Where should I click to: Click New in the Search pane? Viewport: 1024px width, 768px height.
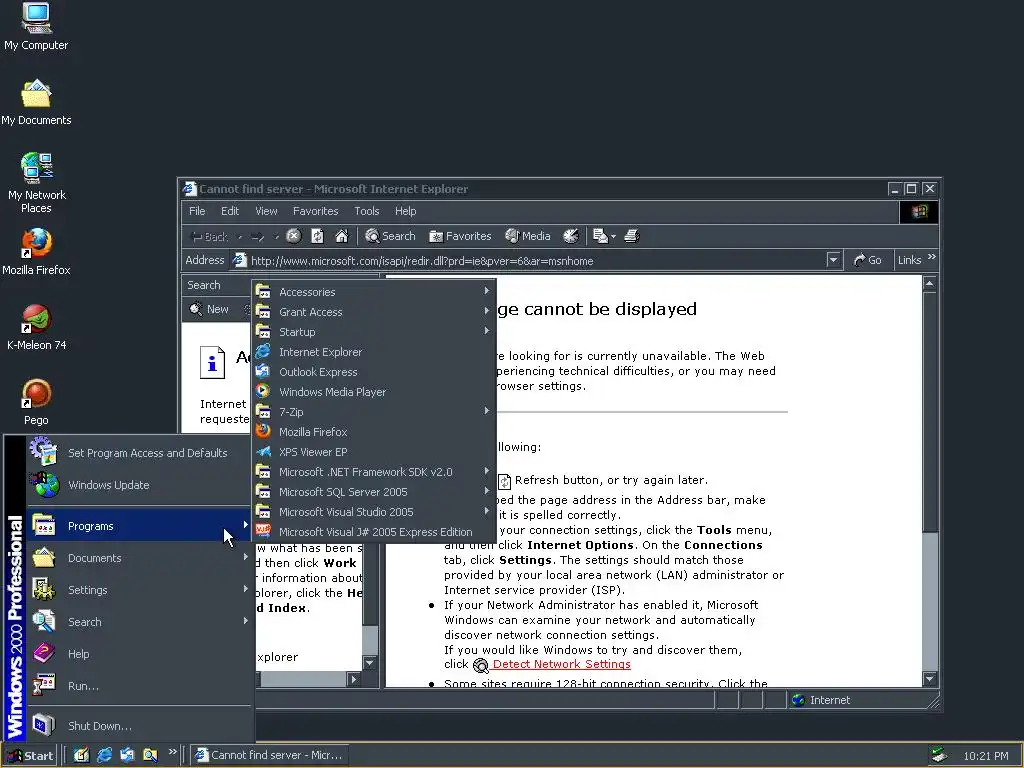[x=210, y=309]
